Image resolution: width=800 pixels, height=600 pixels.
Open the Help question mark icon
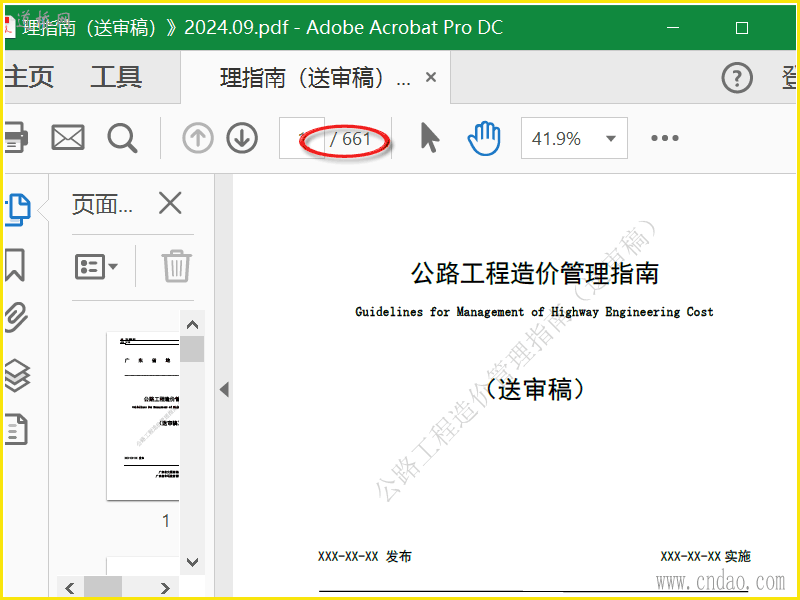pos(737,78)
